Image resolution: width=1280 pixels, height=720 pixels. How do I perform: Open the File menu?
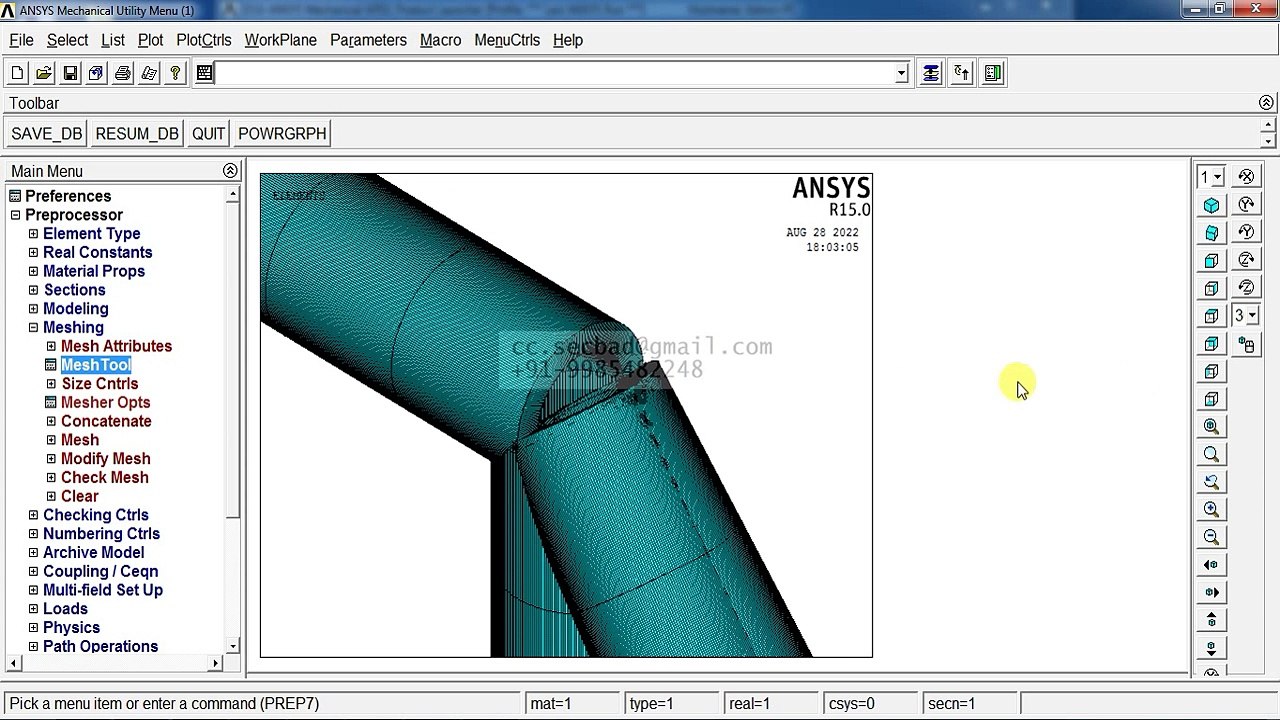tap(21, 40)
